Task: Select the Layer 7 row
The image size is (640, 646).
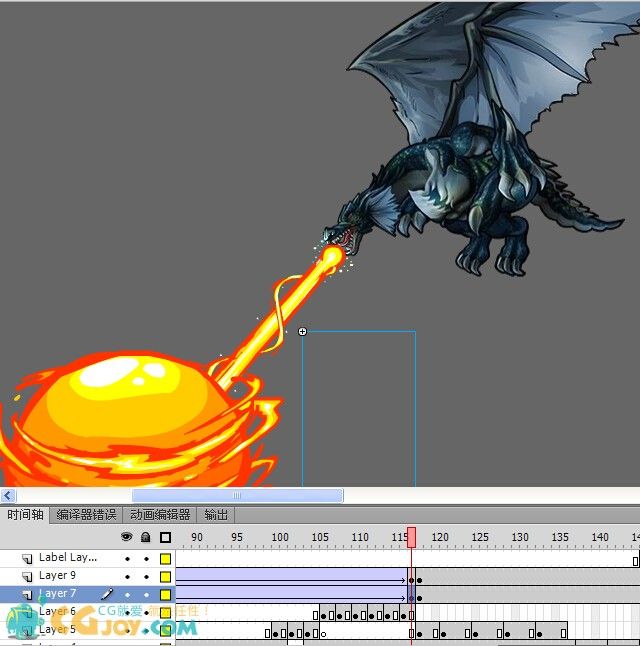Action: (87, 595)
